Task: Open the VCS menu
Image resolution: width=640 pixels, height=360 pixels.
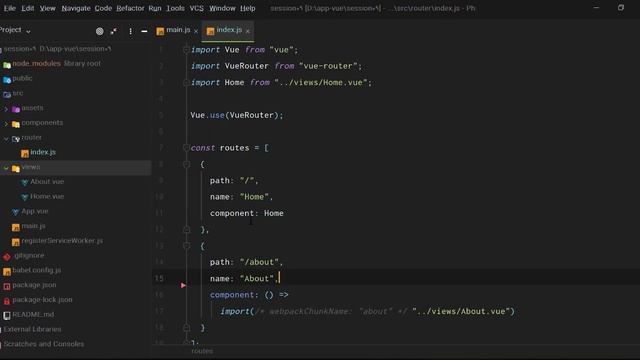Action: point(196,8)
